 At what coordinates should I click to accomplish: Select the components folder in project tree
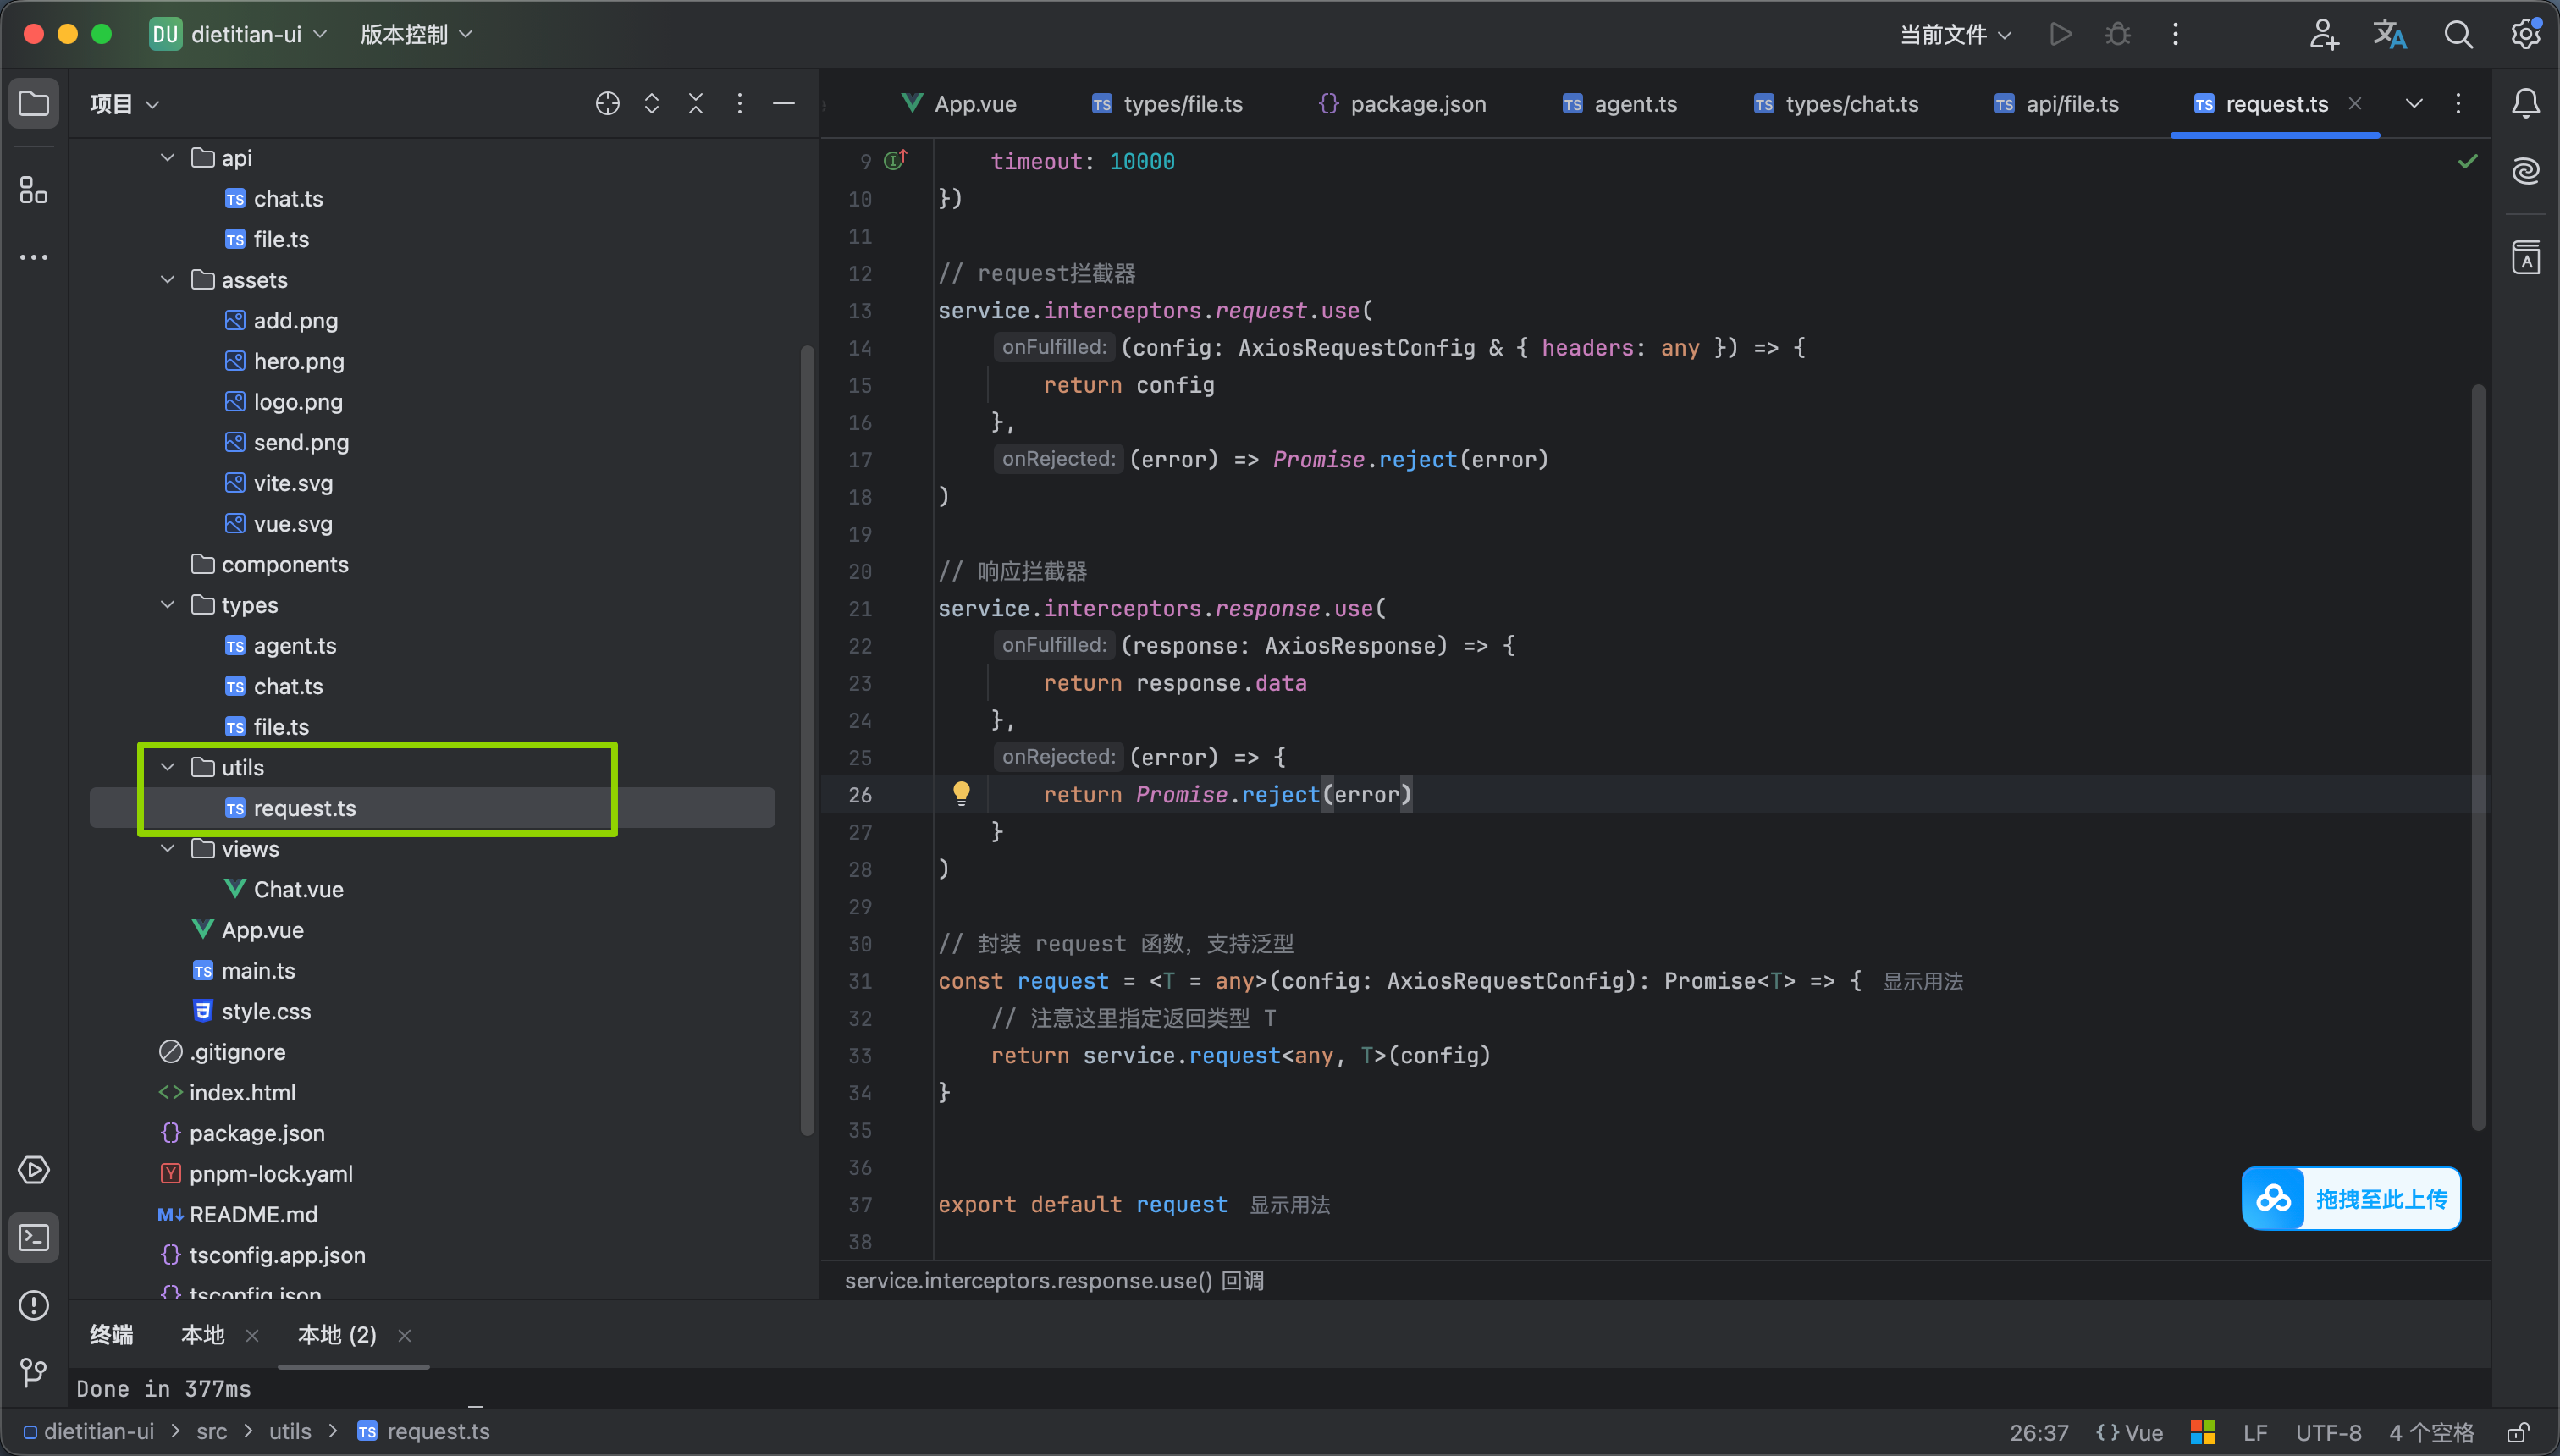(285, 564)
